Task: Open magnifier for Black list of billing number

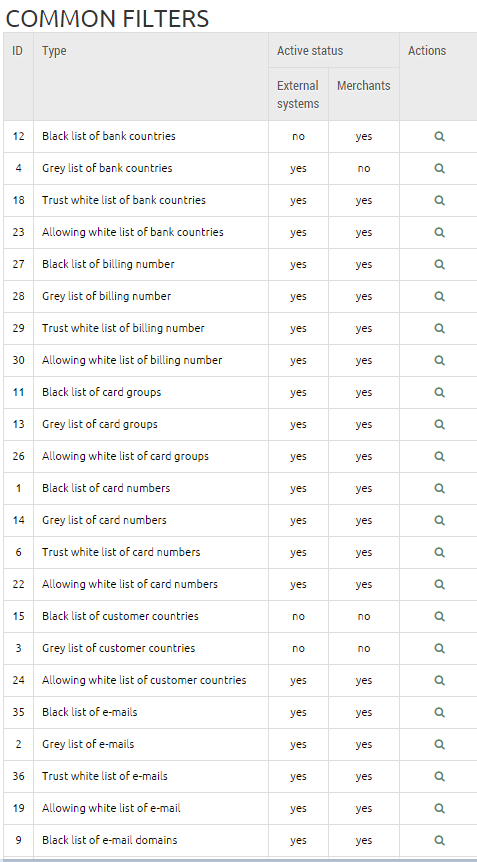Action: pos(439,264)
